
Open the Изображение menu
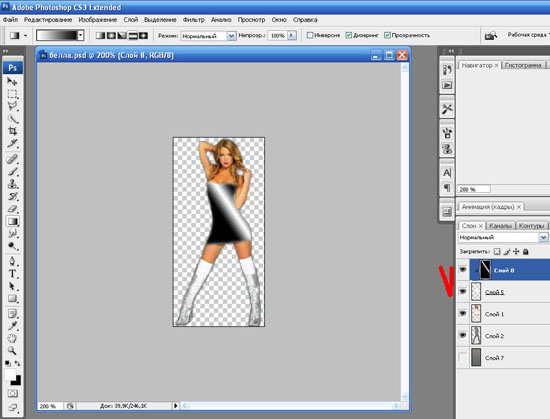pyautogui.click(x=98, y=20)
